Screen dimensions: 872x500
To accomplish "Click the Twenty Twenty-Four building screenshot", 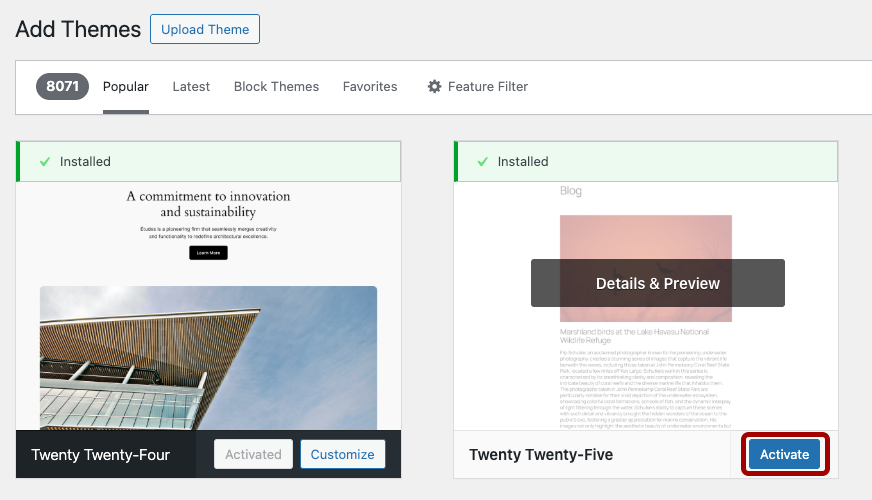I will point(208,360).
